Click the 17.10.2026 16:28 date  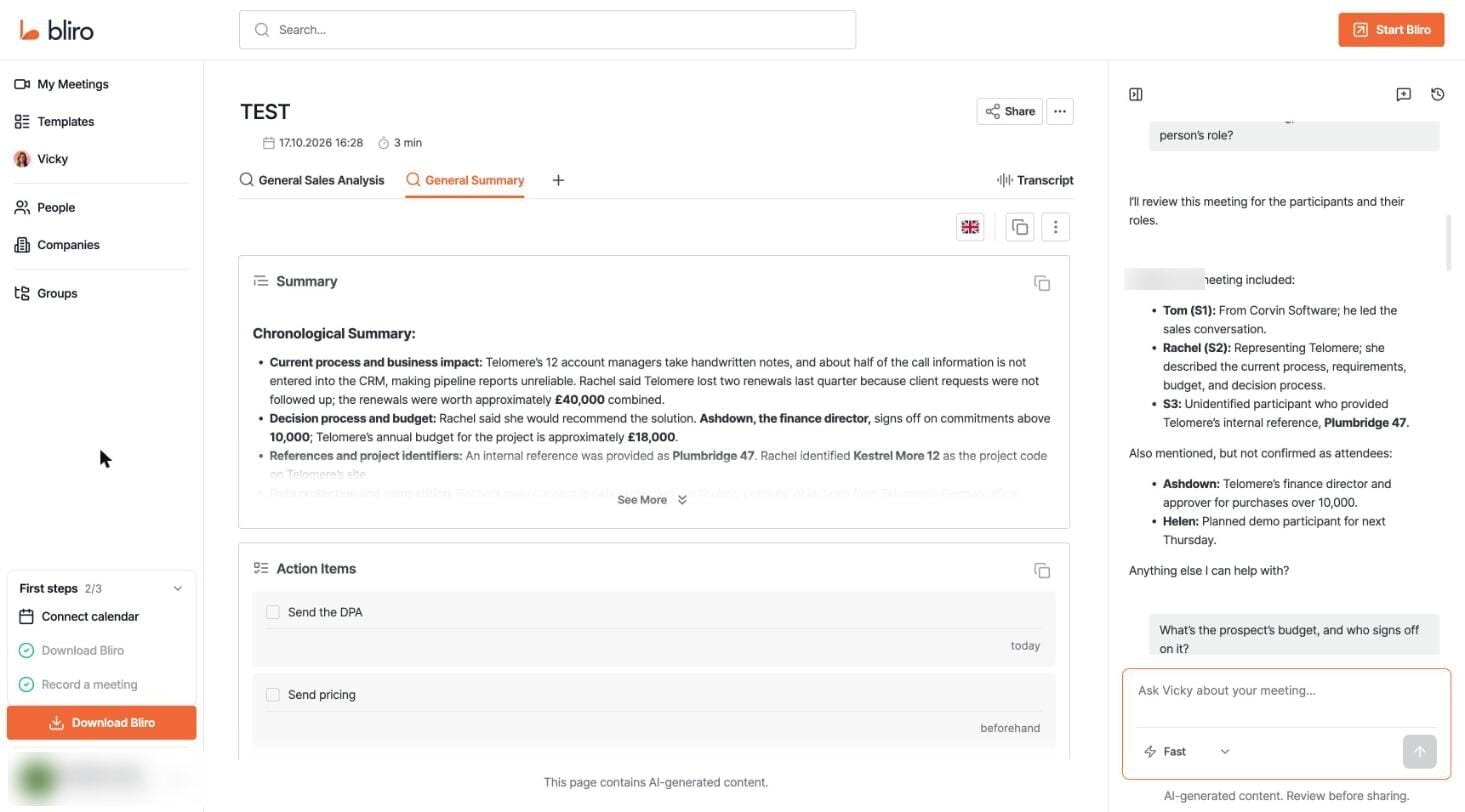point(313,143)
